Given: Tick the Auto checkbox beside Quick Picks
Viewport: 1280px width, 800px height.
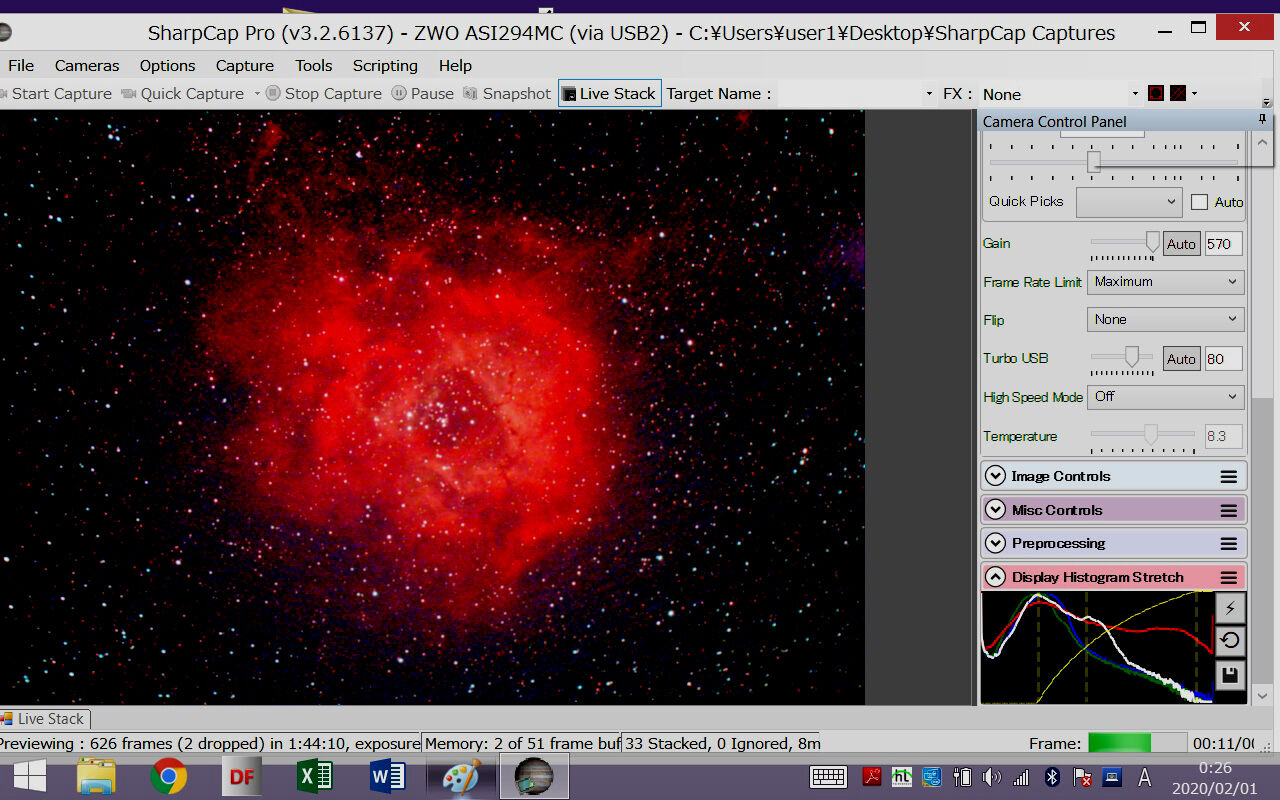Looking at the screenshot, I should 1200,202.
